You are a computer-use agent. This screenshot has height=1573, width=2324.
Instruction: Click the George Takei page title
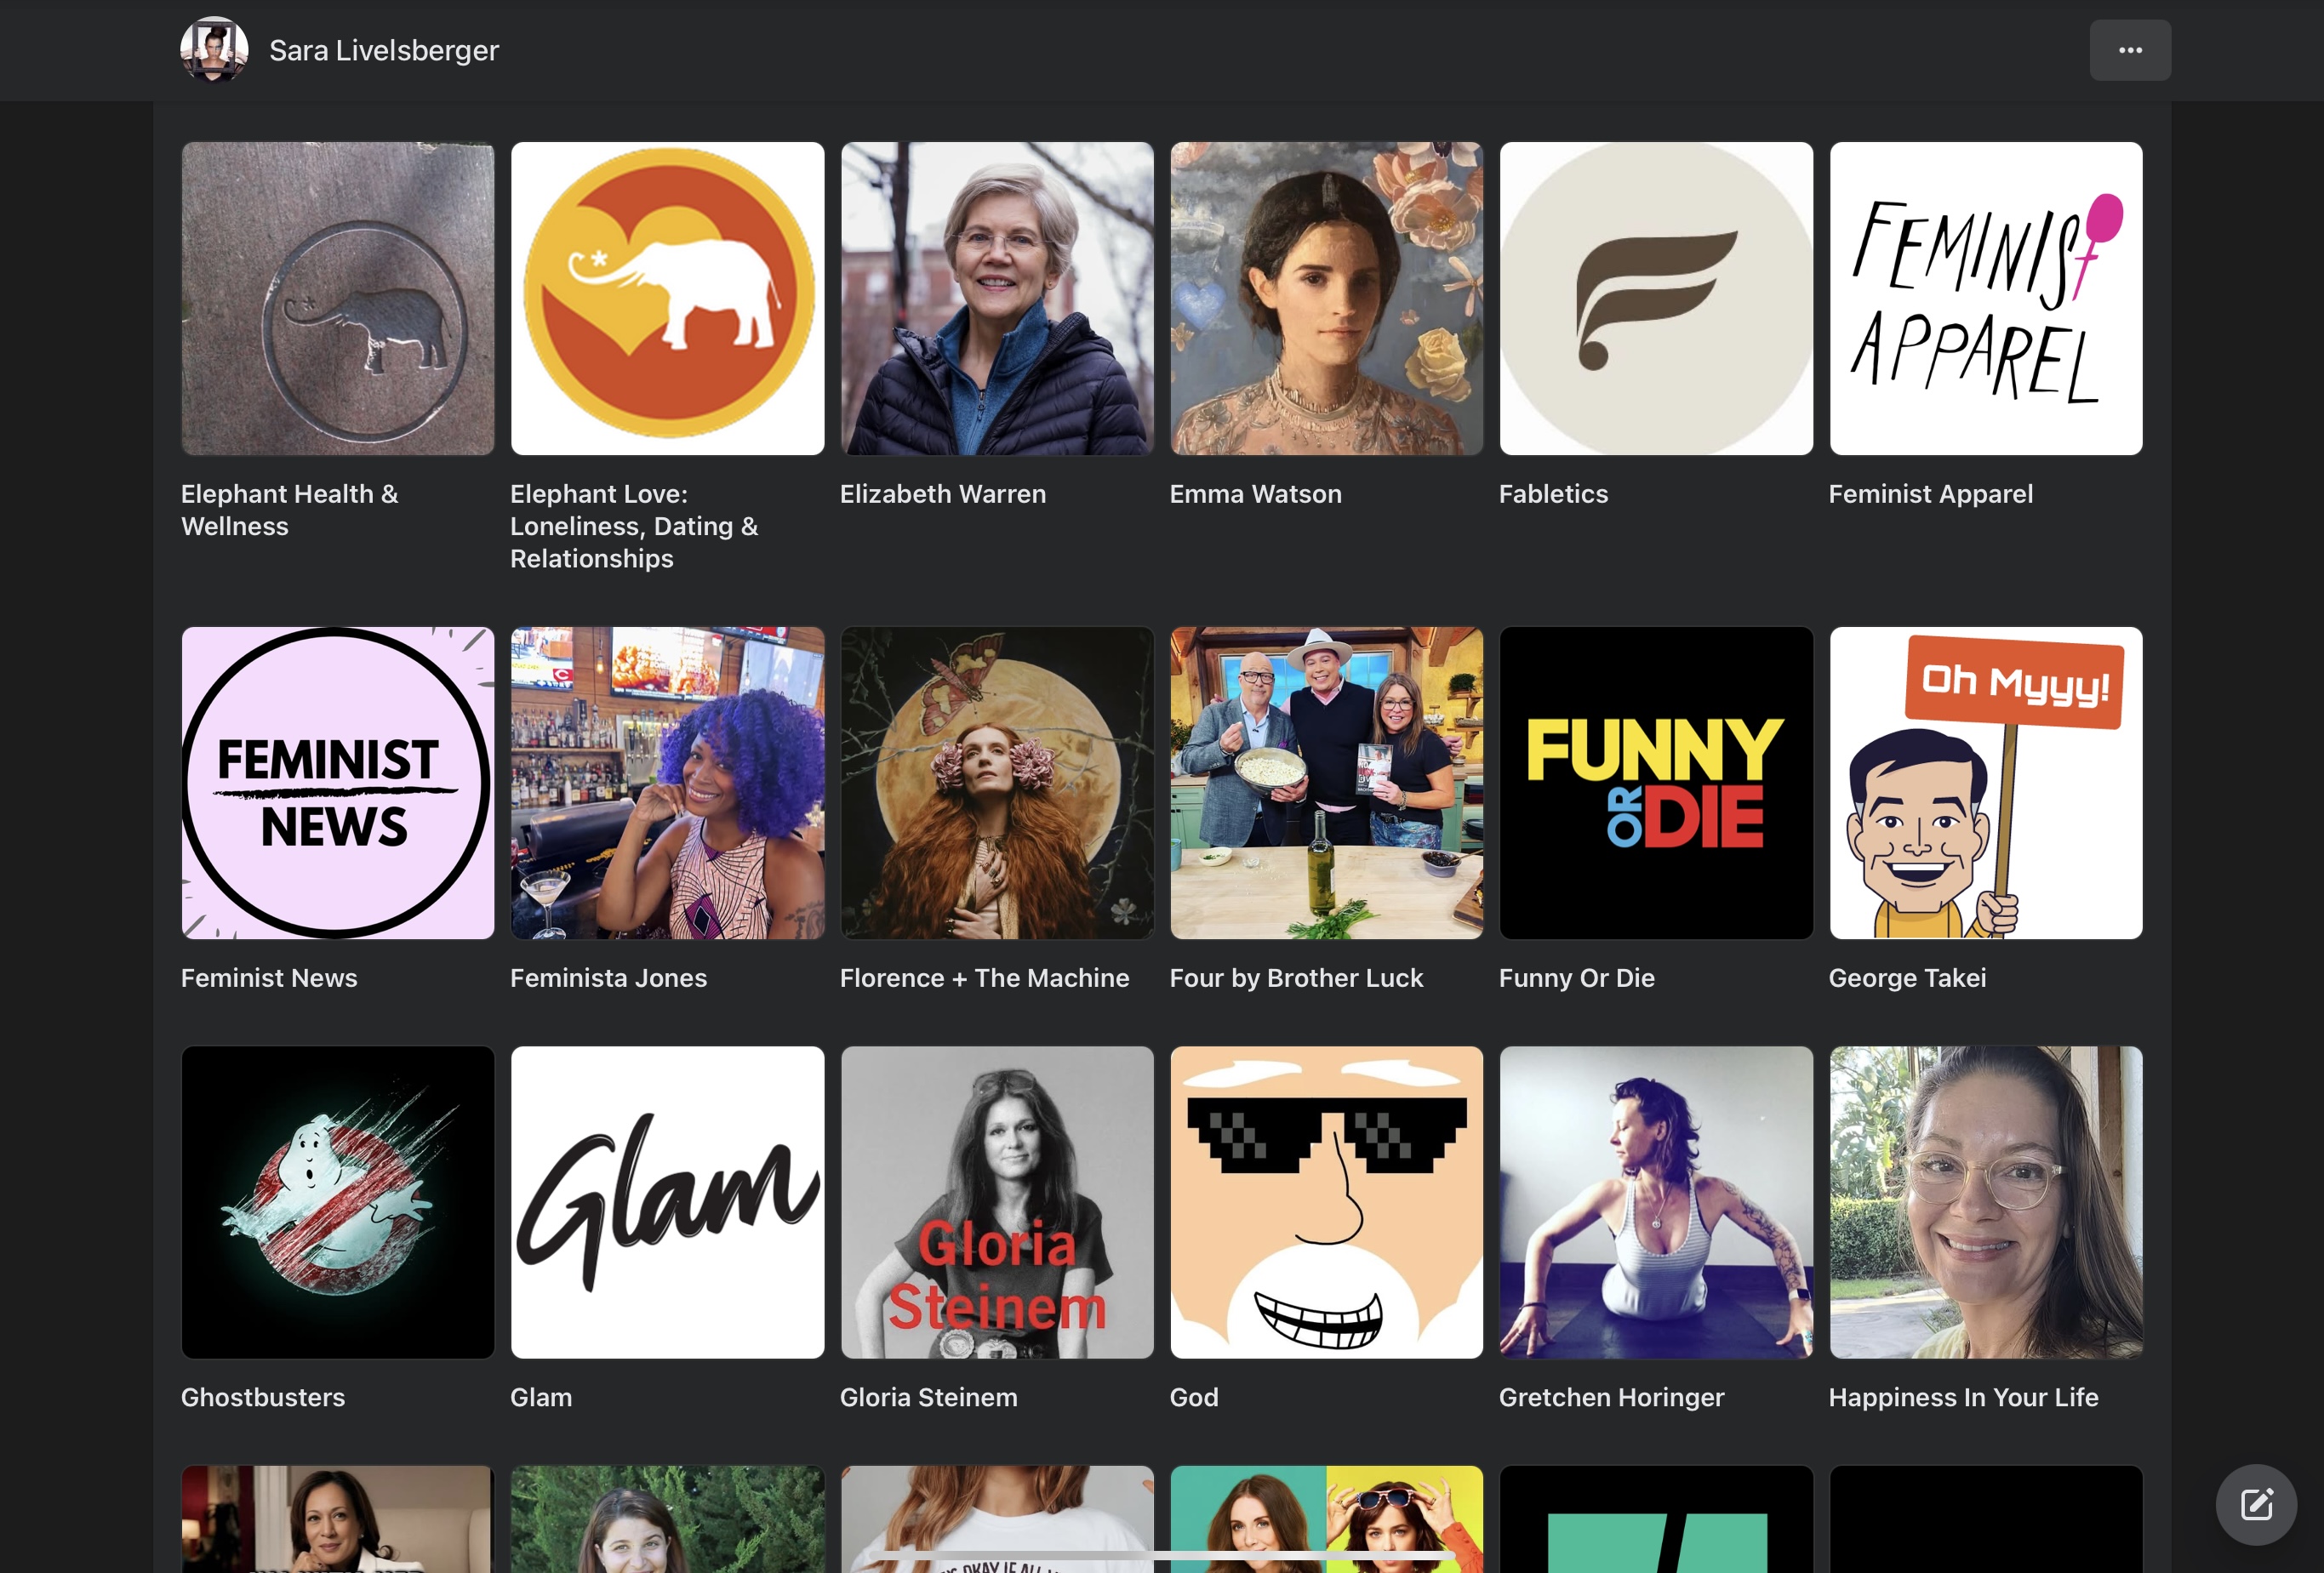1907,978
